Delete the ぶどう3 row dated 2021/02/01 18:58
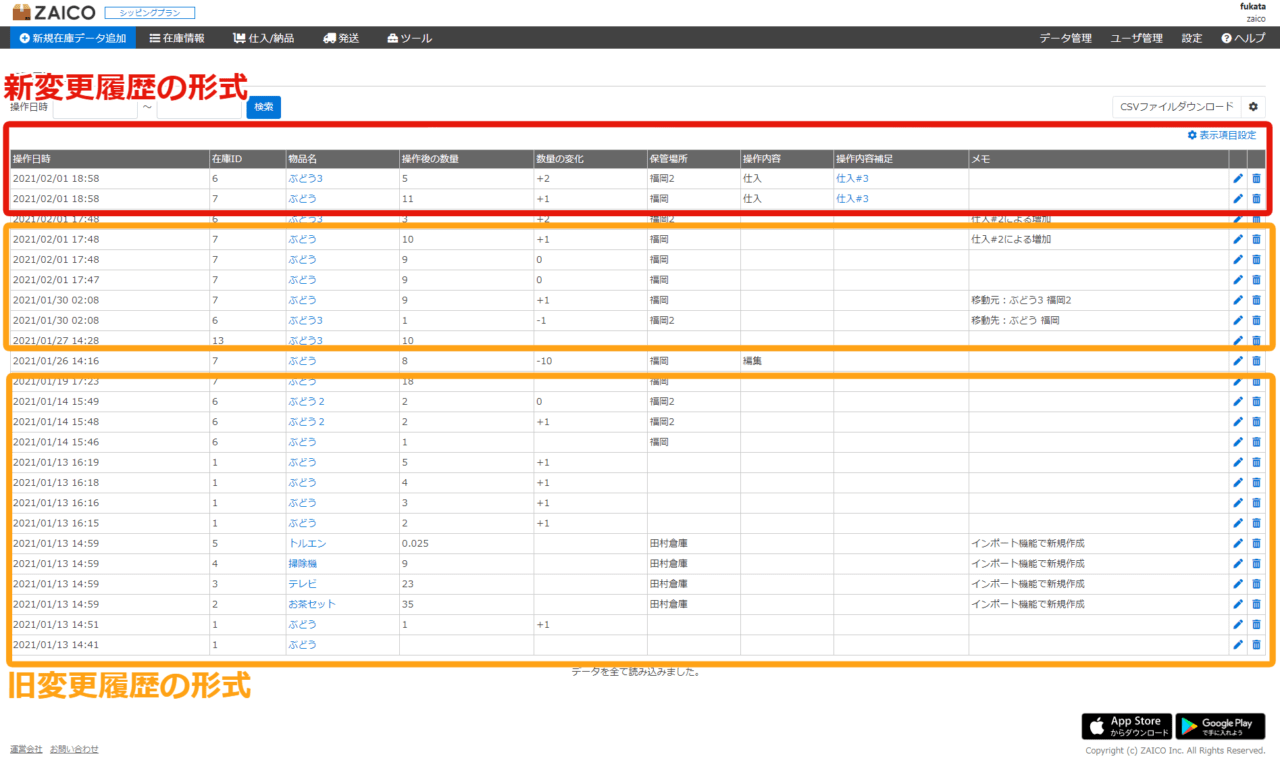 tap(1257, 179)
